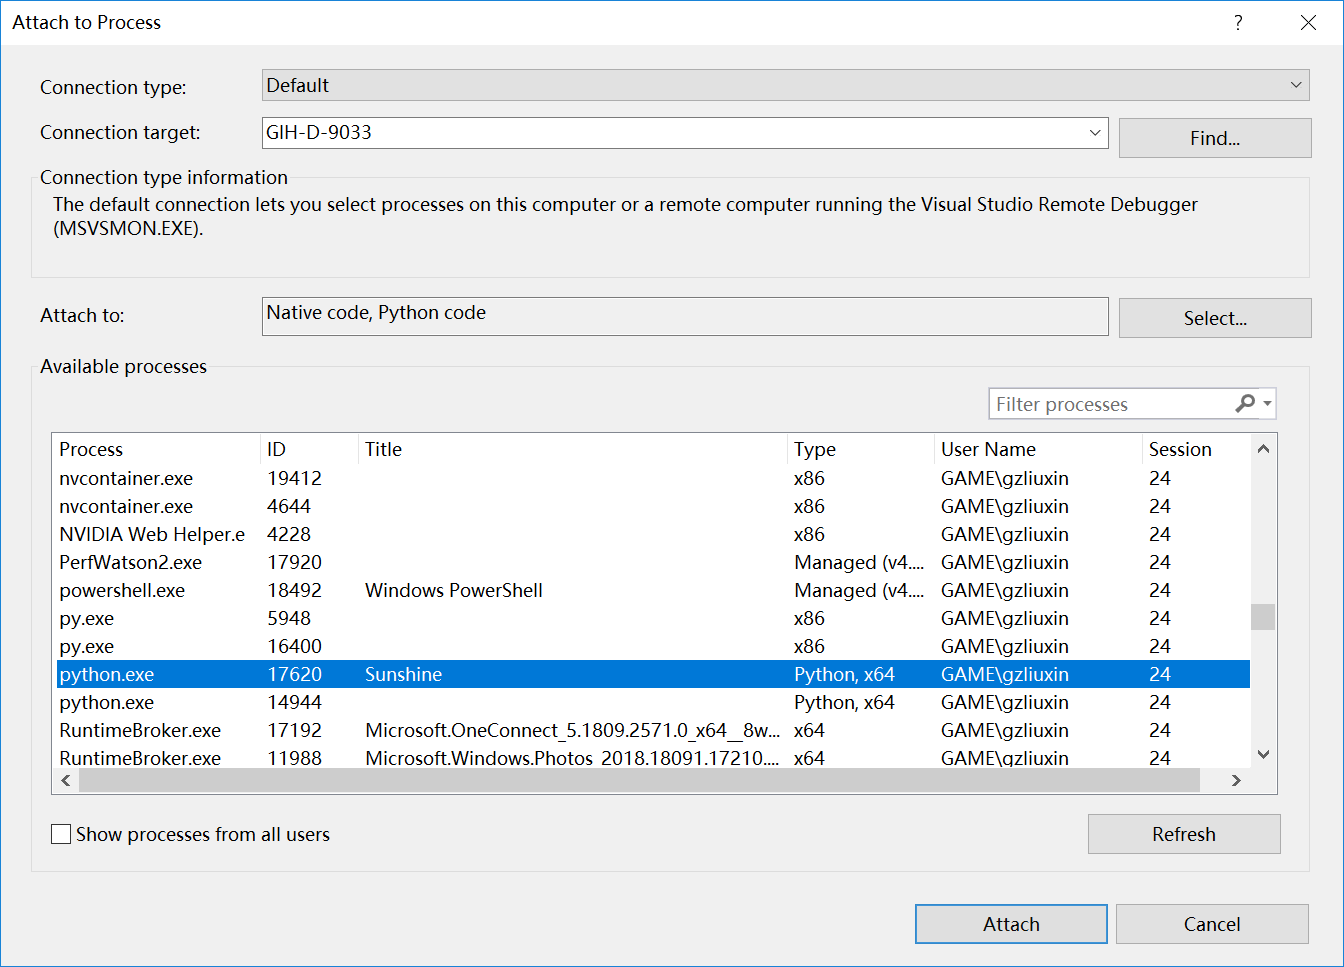Close the Attach to Process dialog

1308,22
